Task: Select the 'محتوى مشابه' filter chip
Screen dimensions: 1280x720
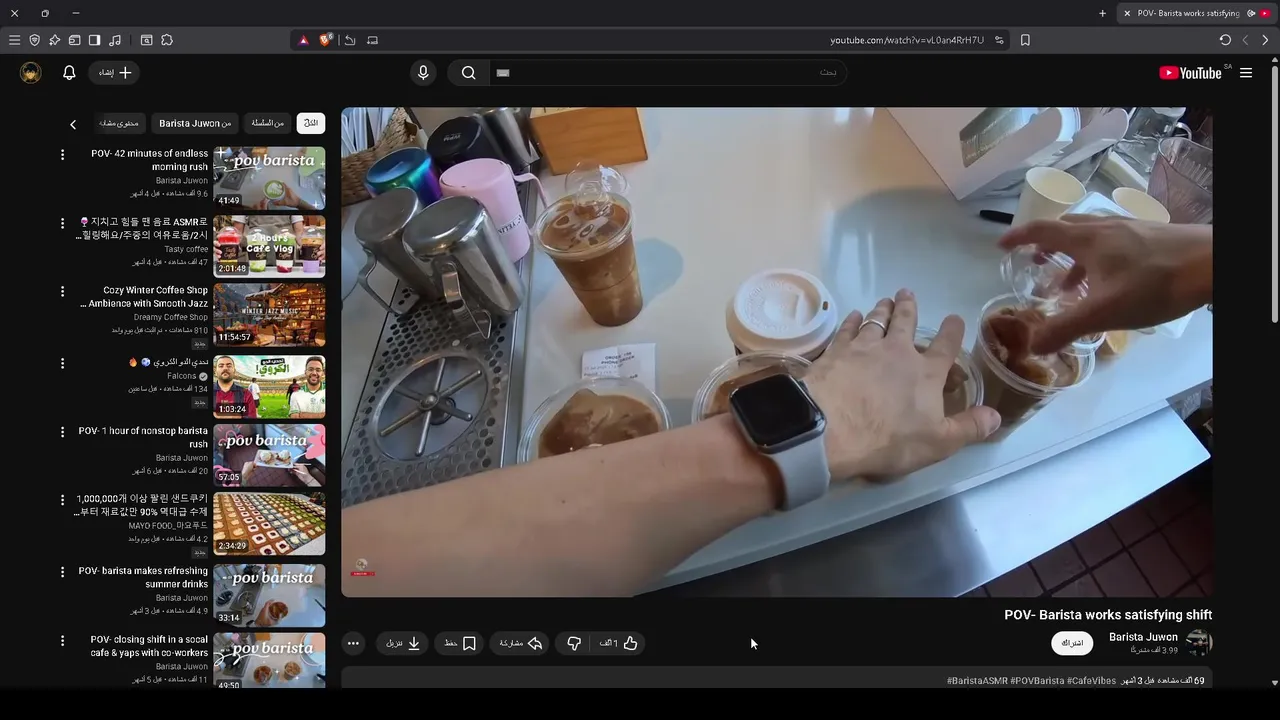Action: (119, 123)
